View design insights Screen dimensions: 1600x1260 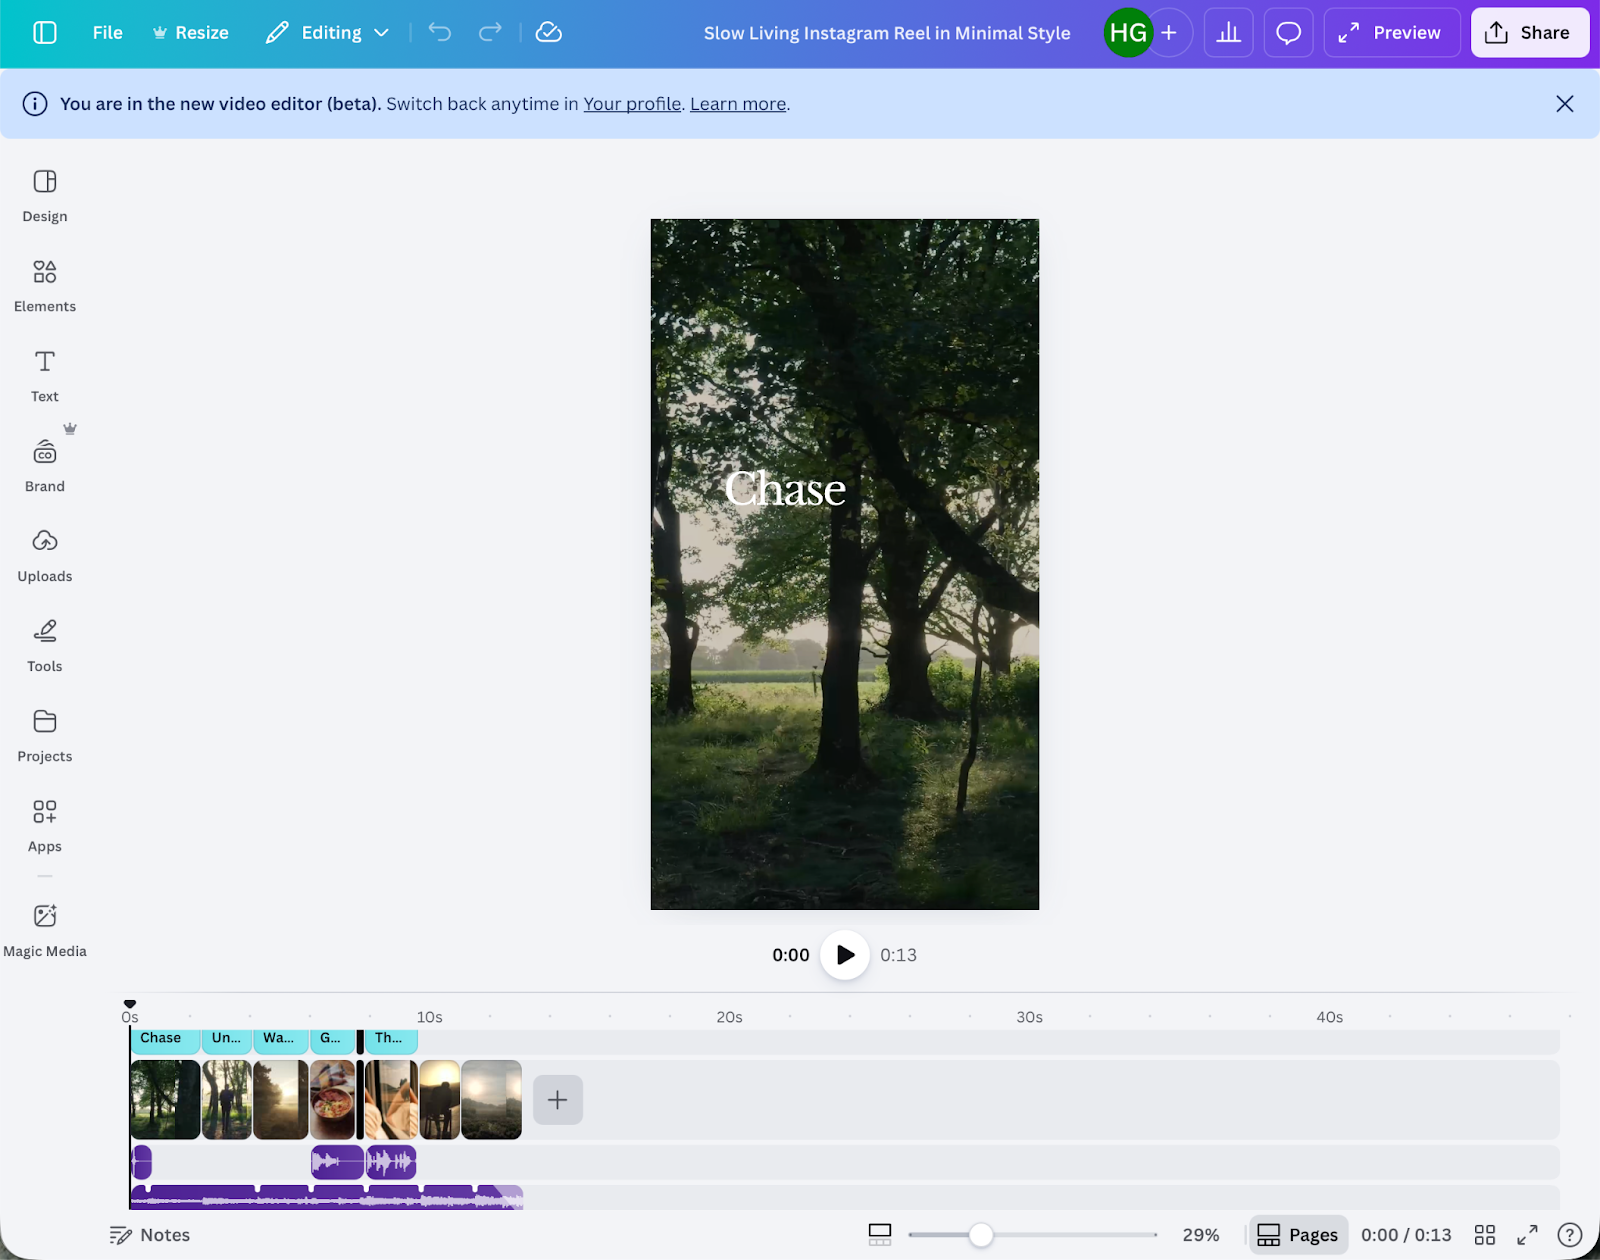coord(1228,32)
